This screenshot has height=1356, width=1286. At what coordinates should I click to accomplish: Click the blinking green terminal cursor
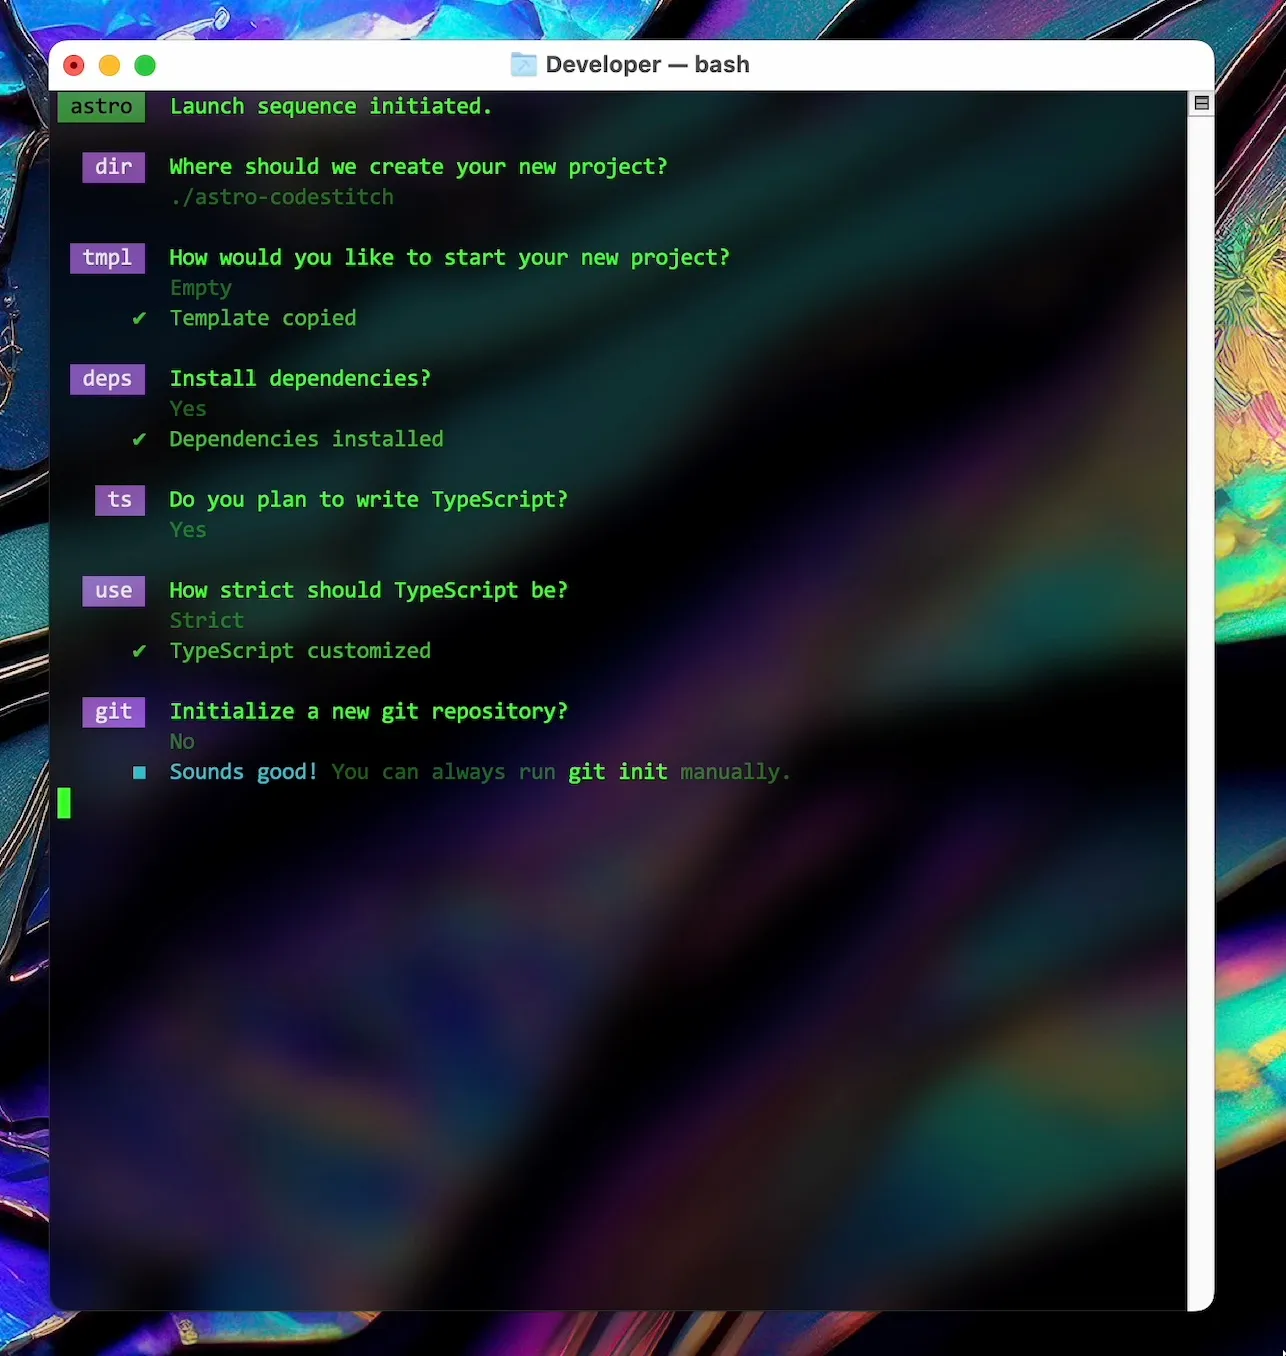pyautogui.click(x=65, y=802)
